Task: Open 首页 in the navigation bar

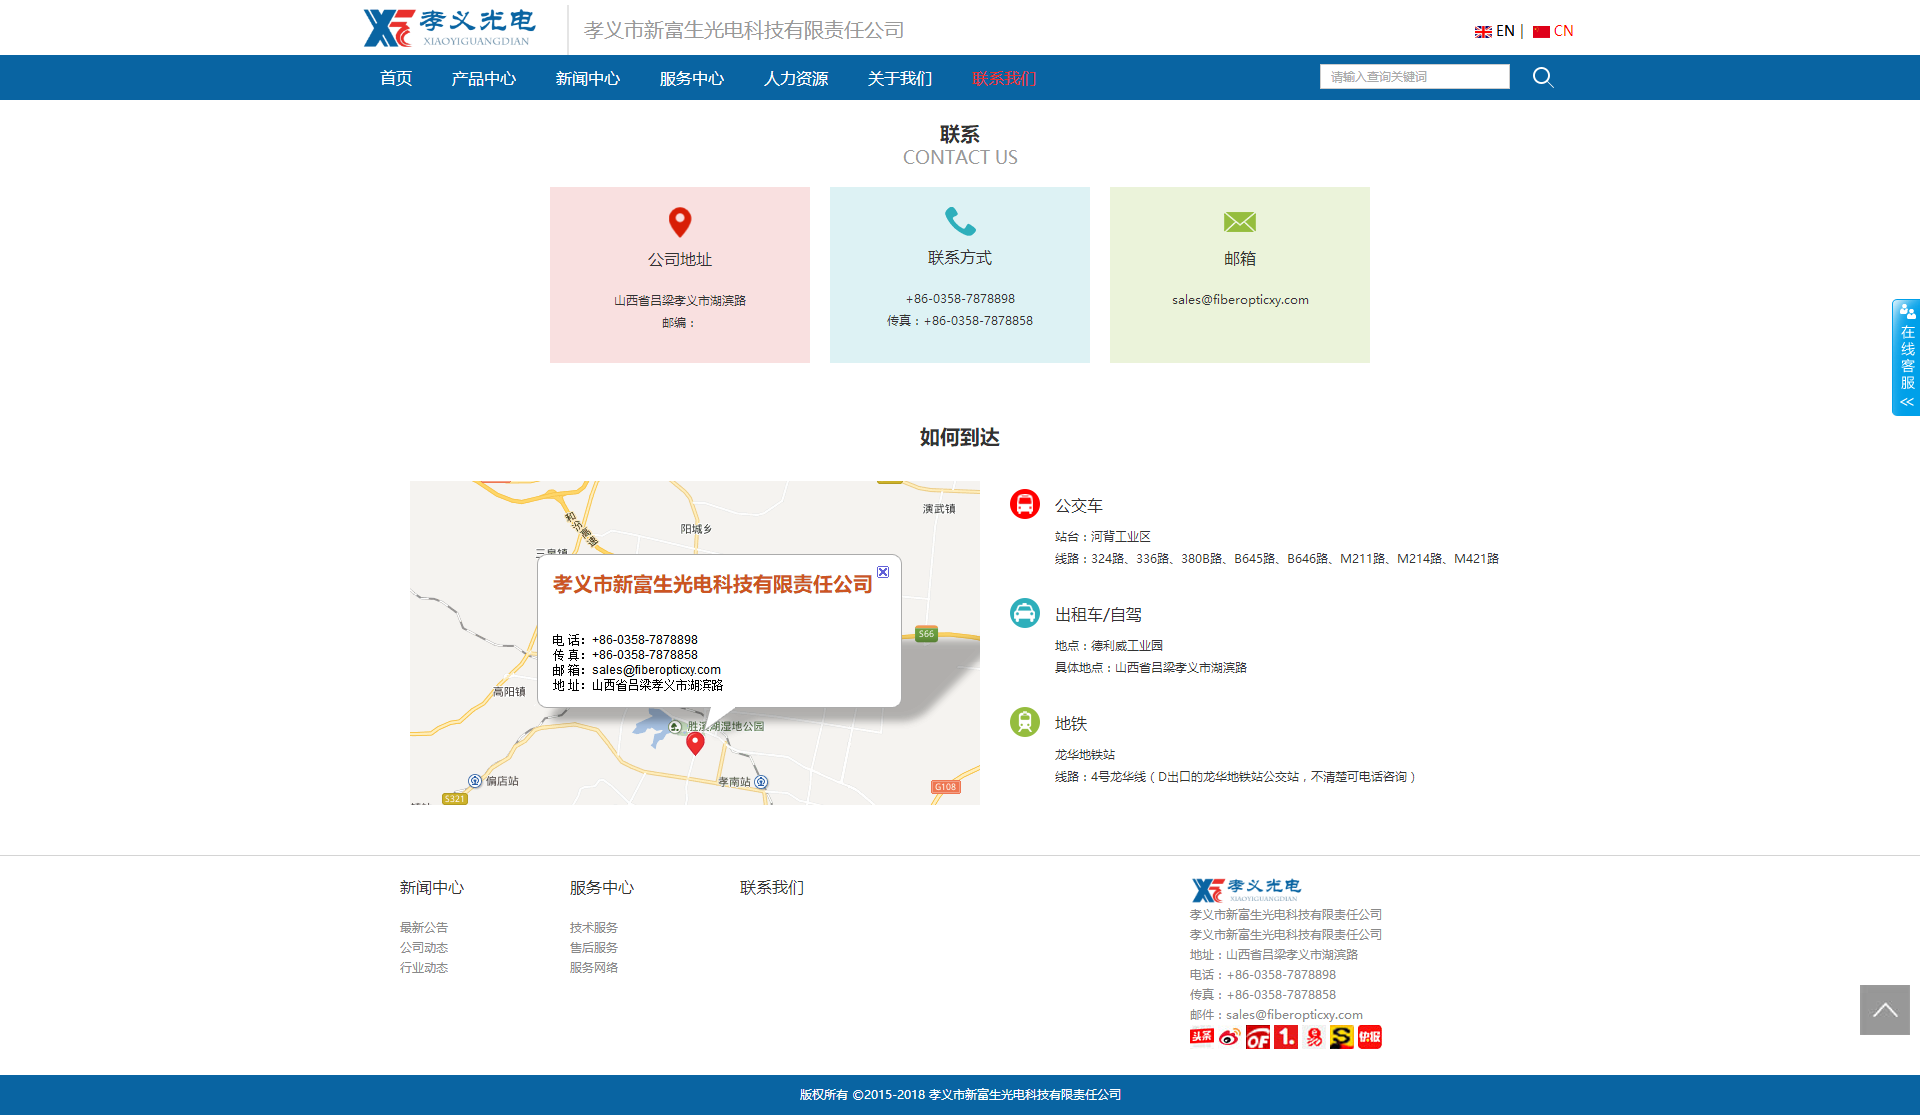Action: coord(396,78)
